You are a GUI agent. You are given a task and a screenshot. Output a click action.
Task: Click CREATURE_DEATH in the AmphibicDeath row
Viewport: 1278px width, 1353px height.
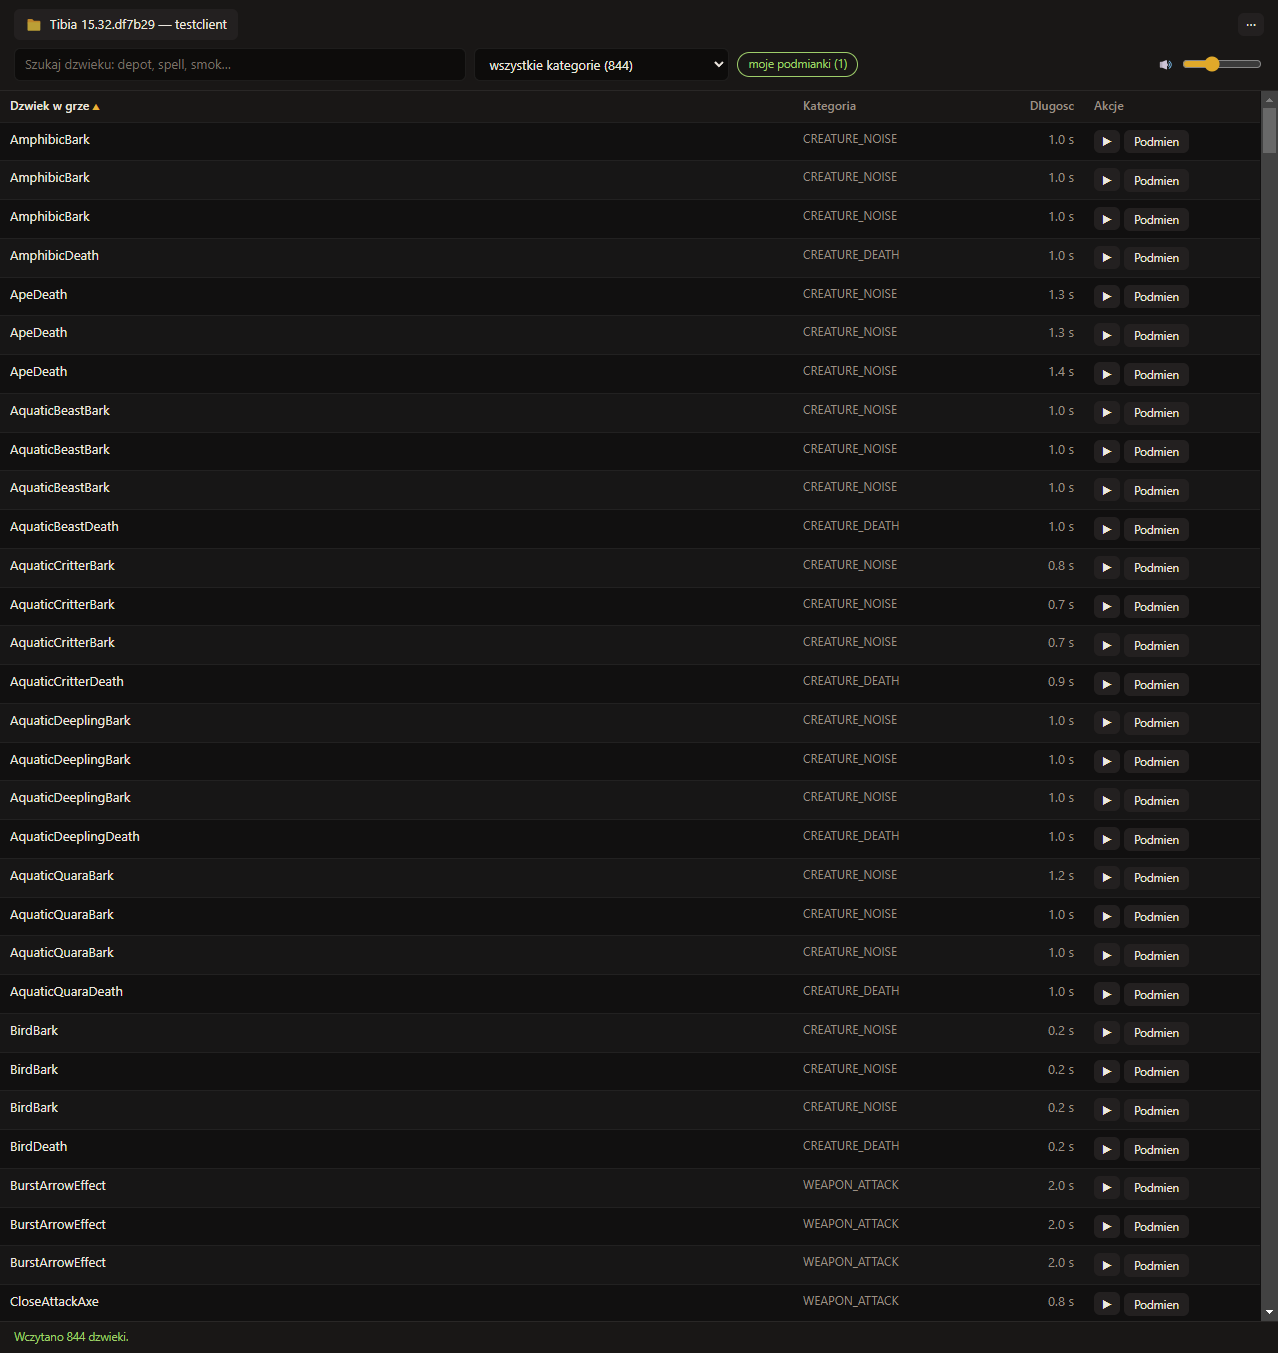click(x=851, y=255)
